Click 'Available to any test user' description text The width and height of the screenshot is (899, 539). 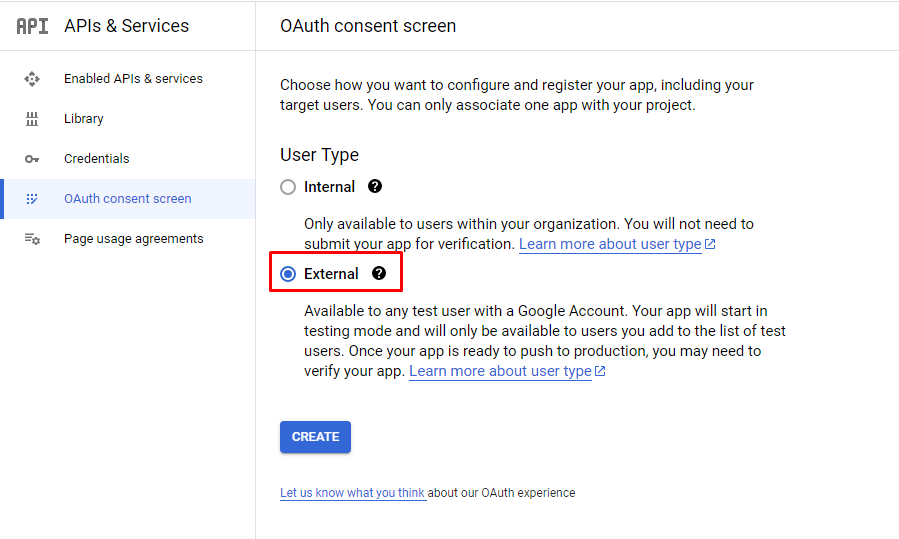(x=545, y=341)
